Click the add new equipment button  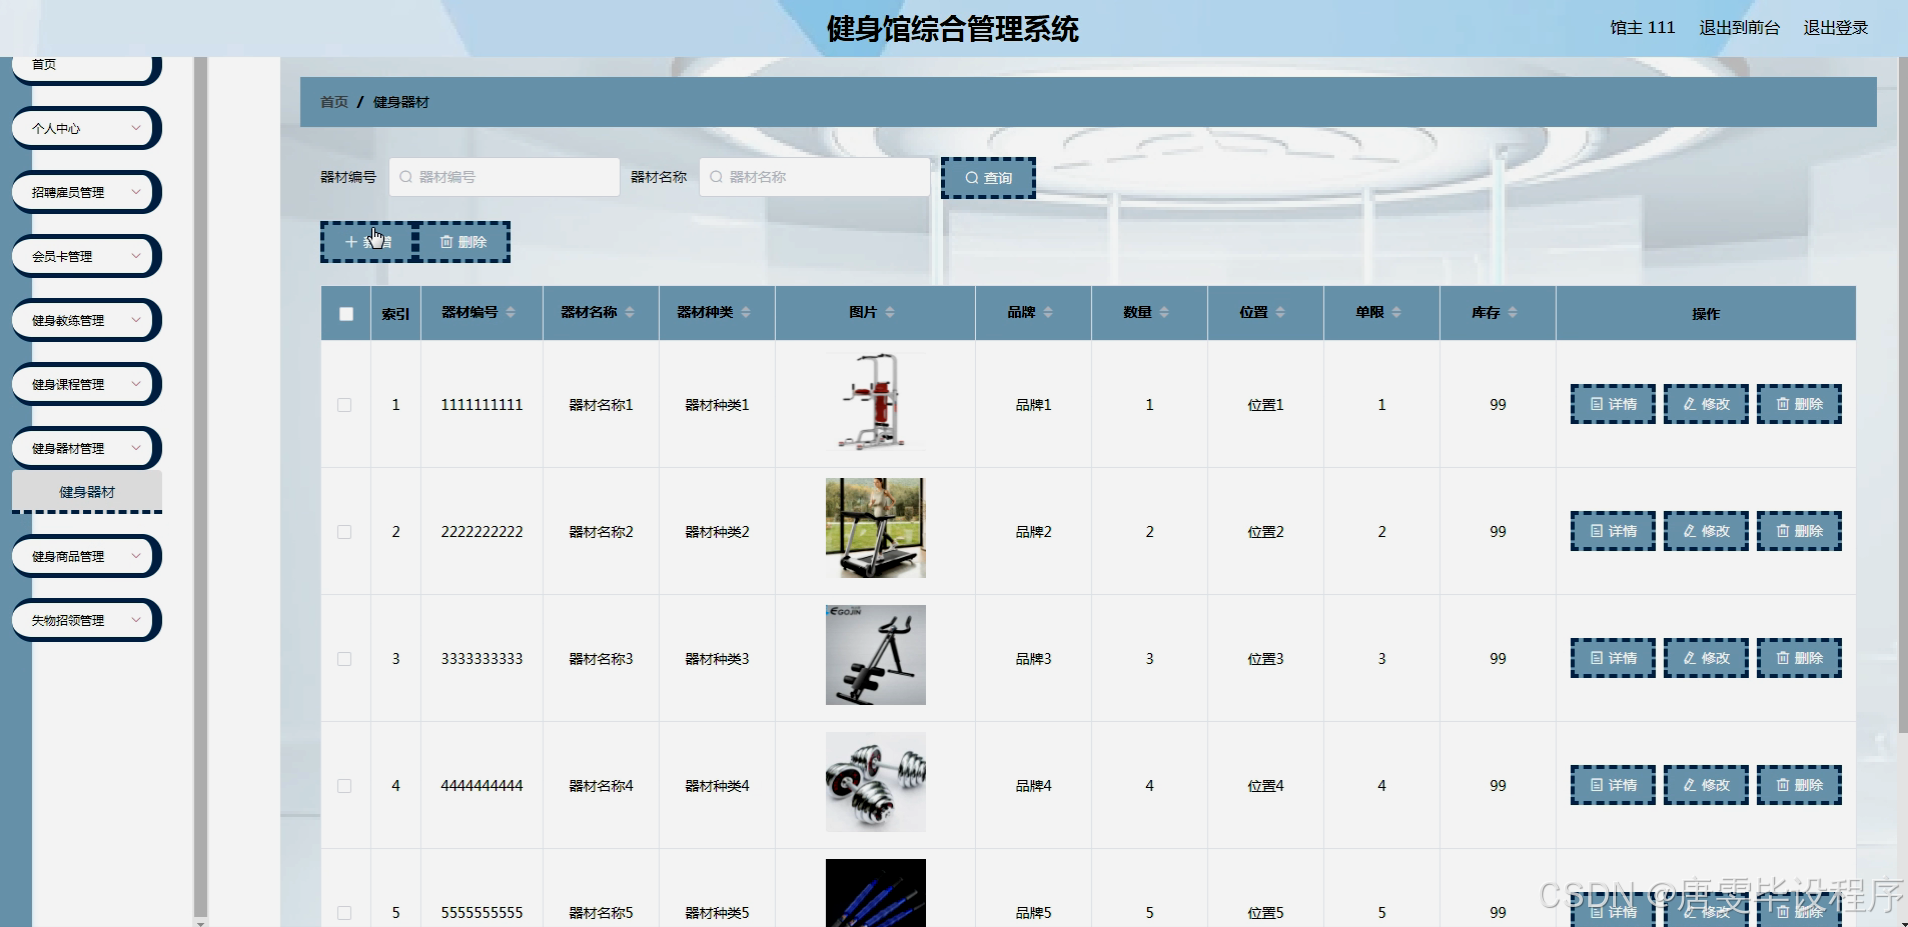point(367,242)
